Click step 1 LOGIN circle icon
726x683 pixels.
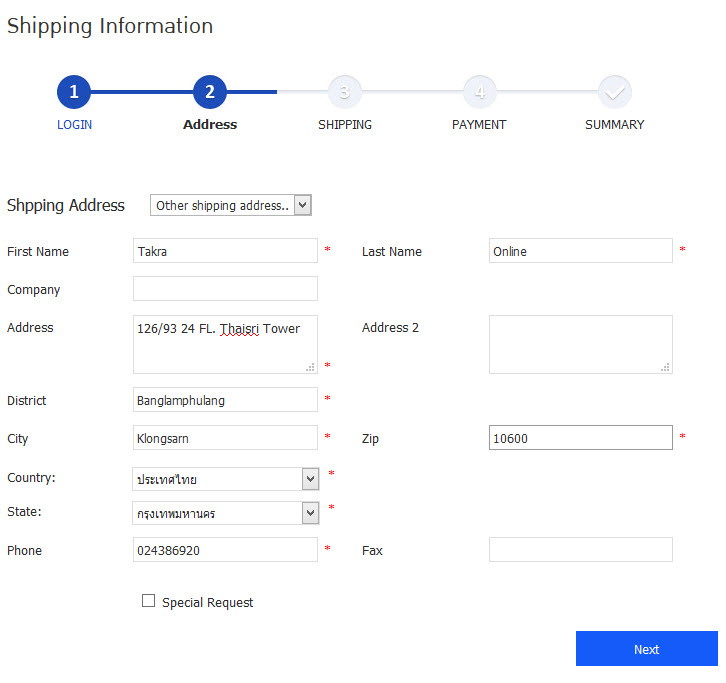74,93
